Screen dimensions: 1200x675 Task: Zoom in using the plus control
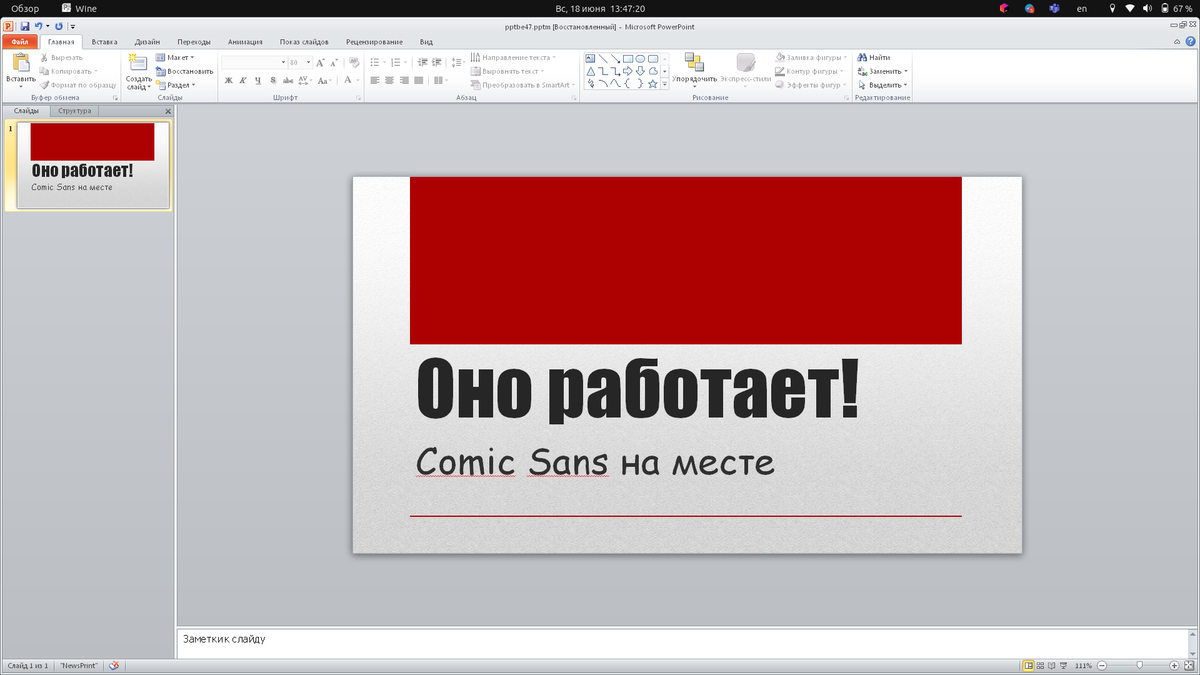(1175, 666)
